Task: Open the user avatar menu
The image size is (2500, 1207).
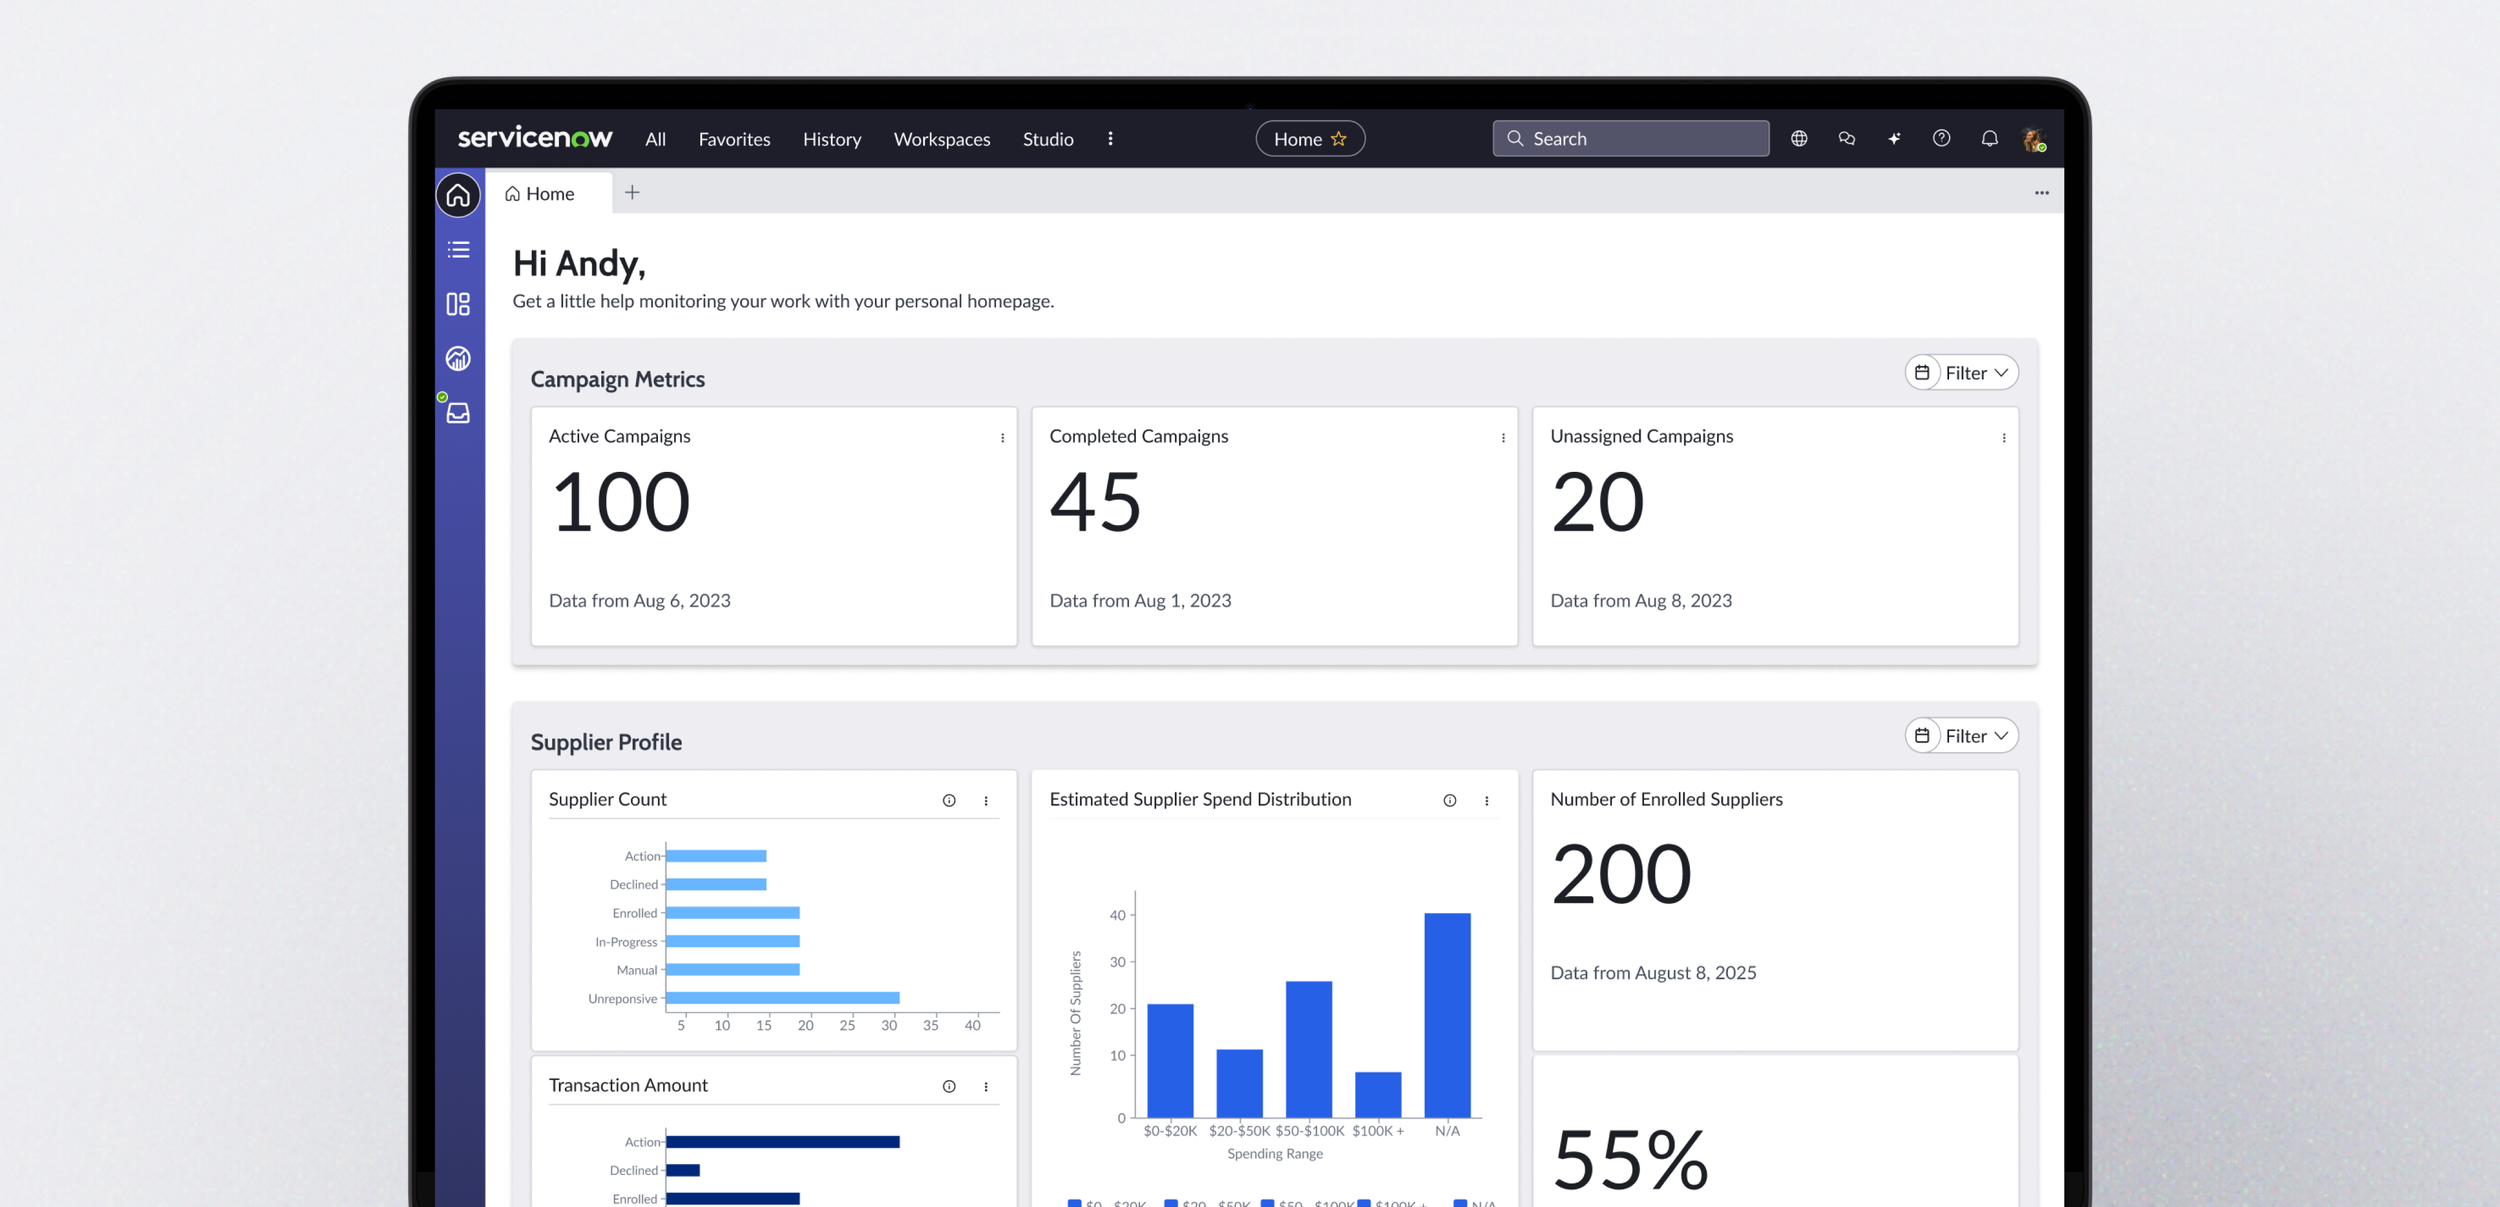Action: (x=2034, y=139)
